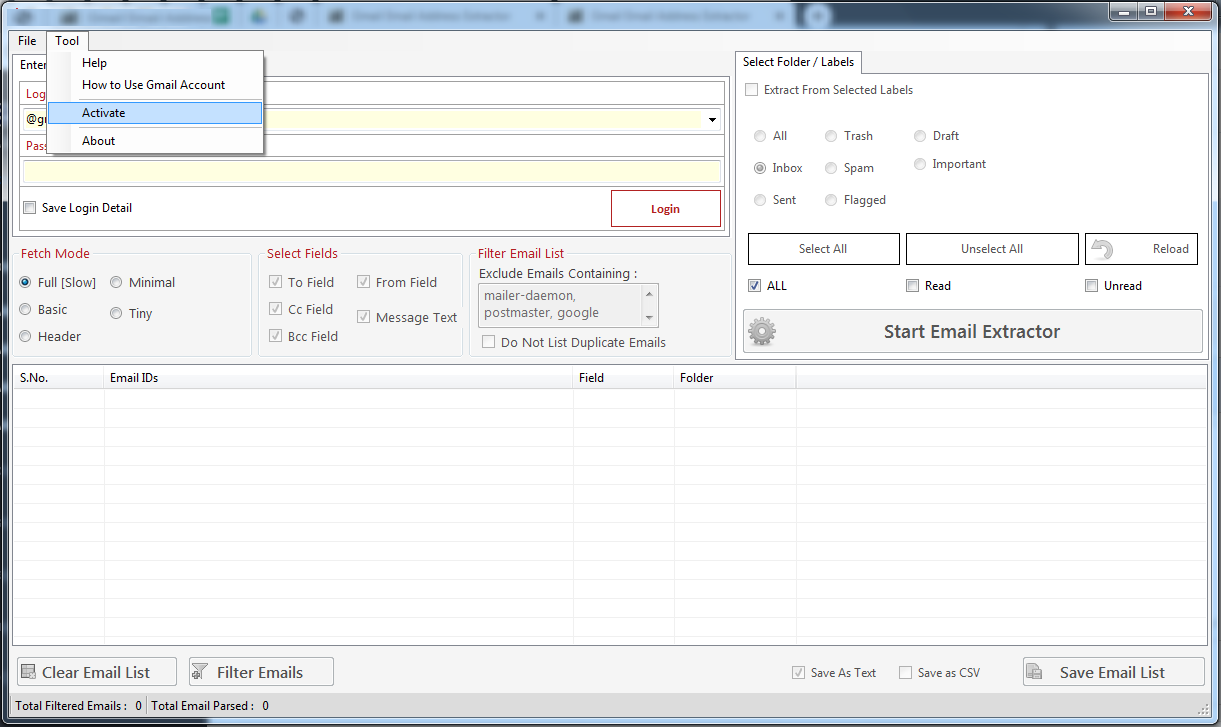This screenshot has height=727, width=1221.
Task: Select the Flagged radio button
Action: pos(831,200)
